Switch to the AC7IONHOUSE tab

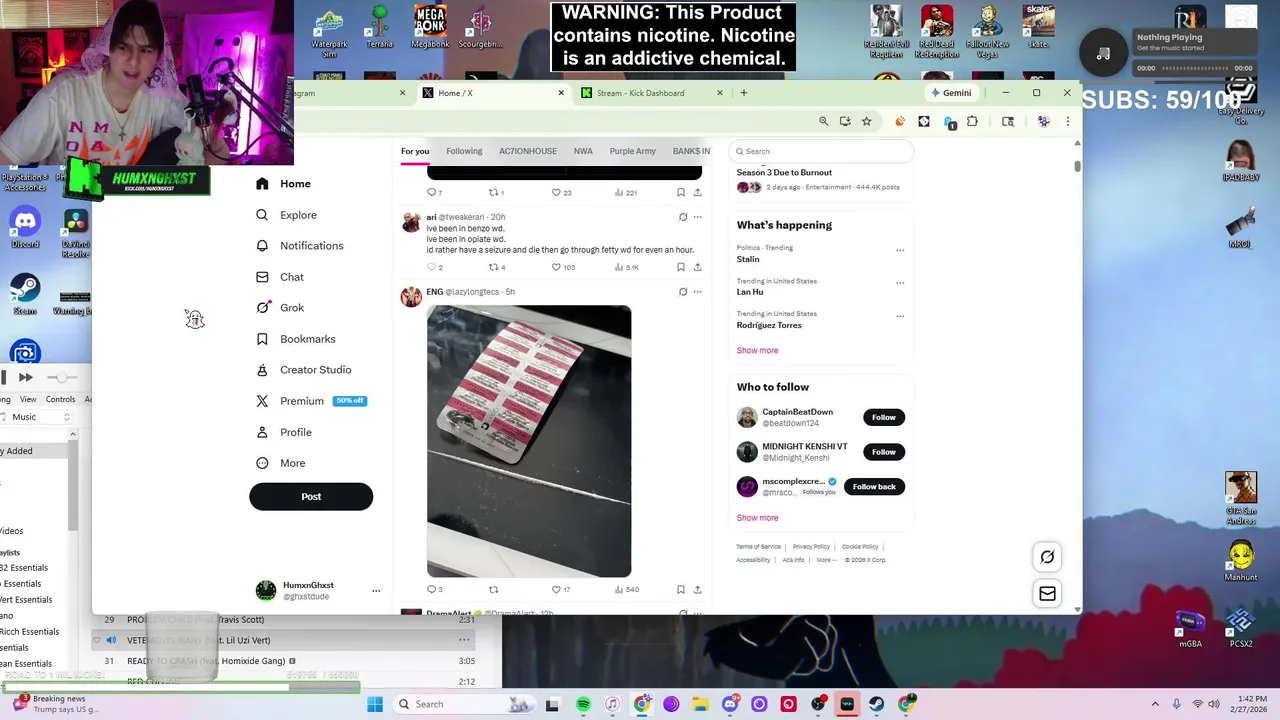tap(528, 151)
